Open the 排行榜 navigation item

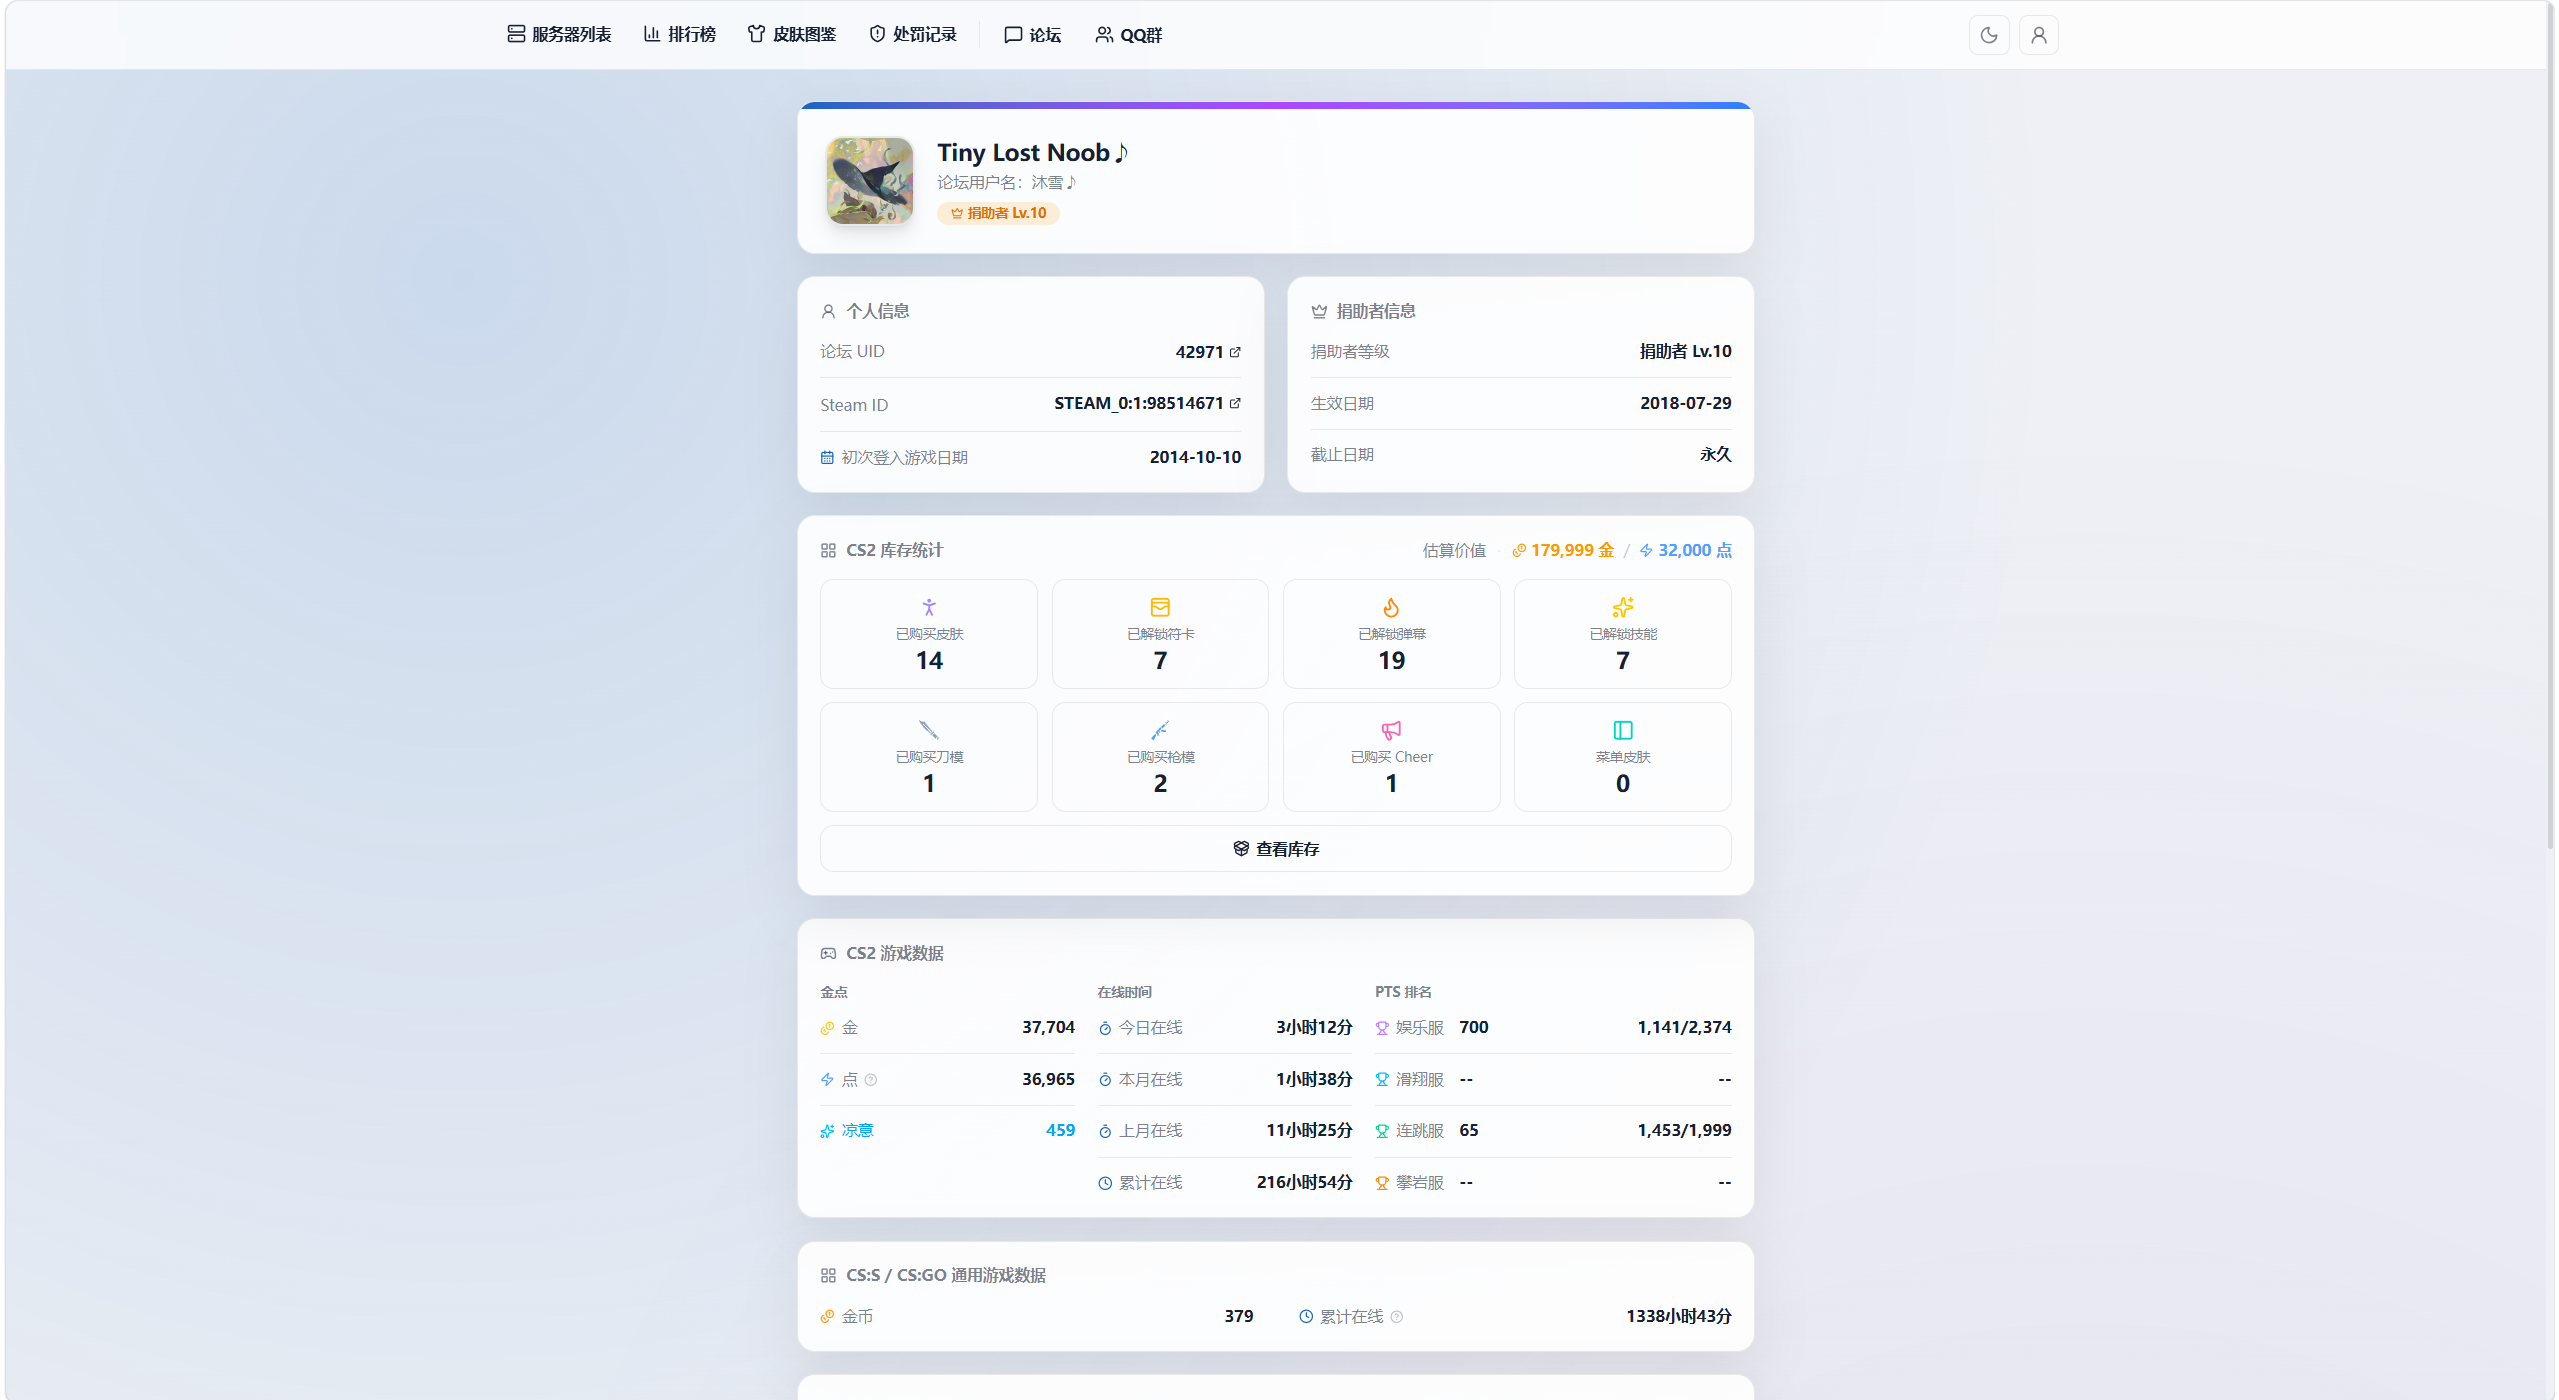[x=680, y=35]
